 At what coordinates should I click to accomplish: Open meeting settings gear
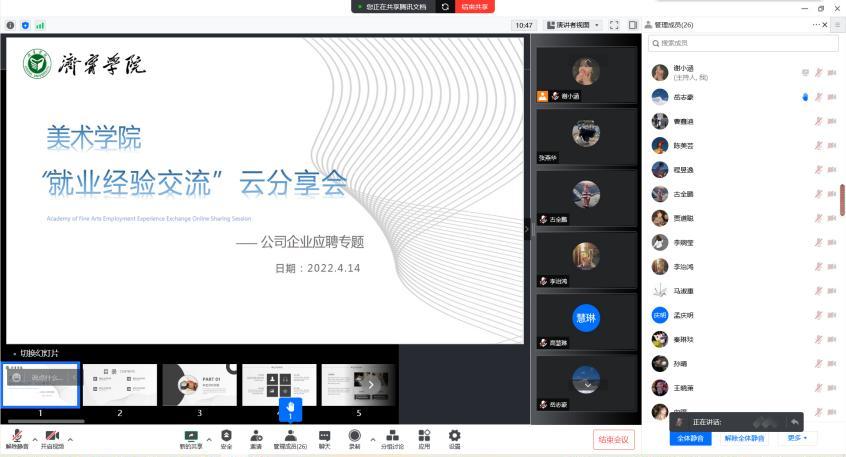tap(454, 438)
